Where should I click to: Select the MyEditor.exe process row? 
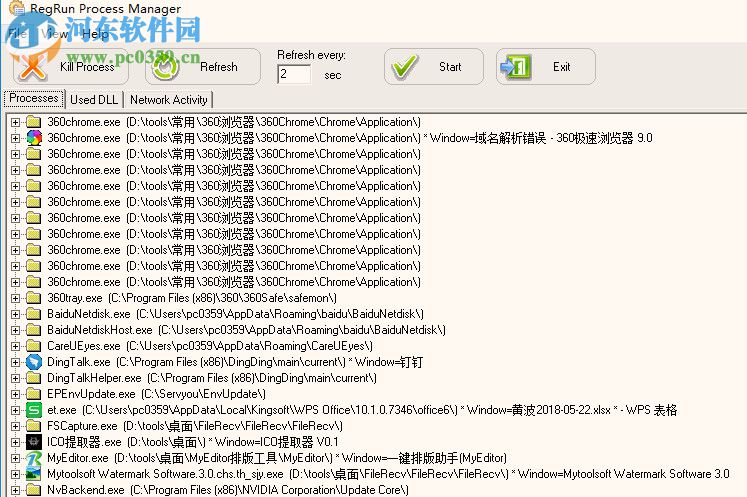[x=277, y=458]
